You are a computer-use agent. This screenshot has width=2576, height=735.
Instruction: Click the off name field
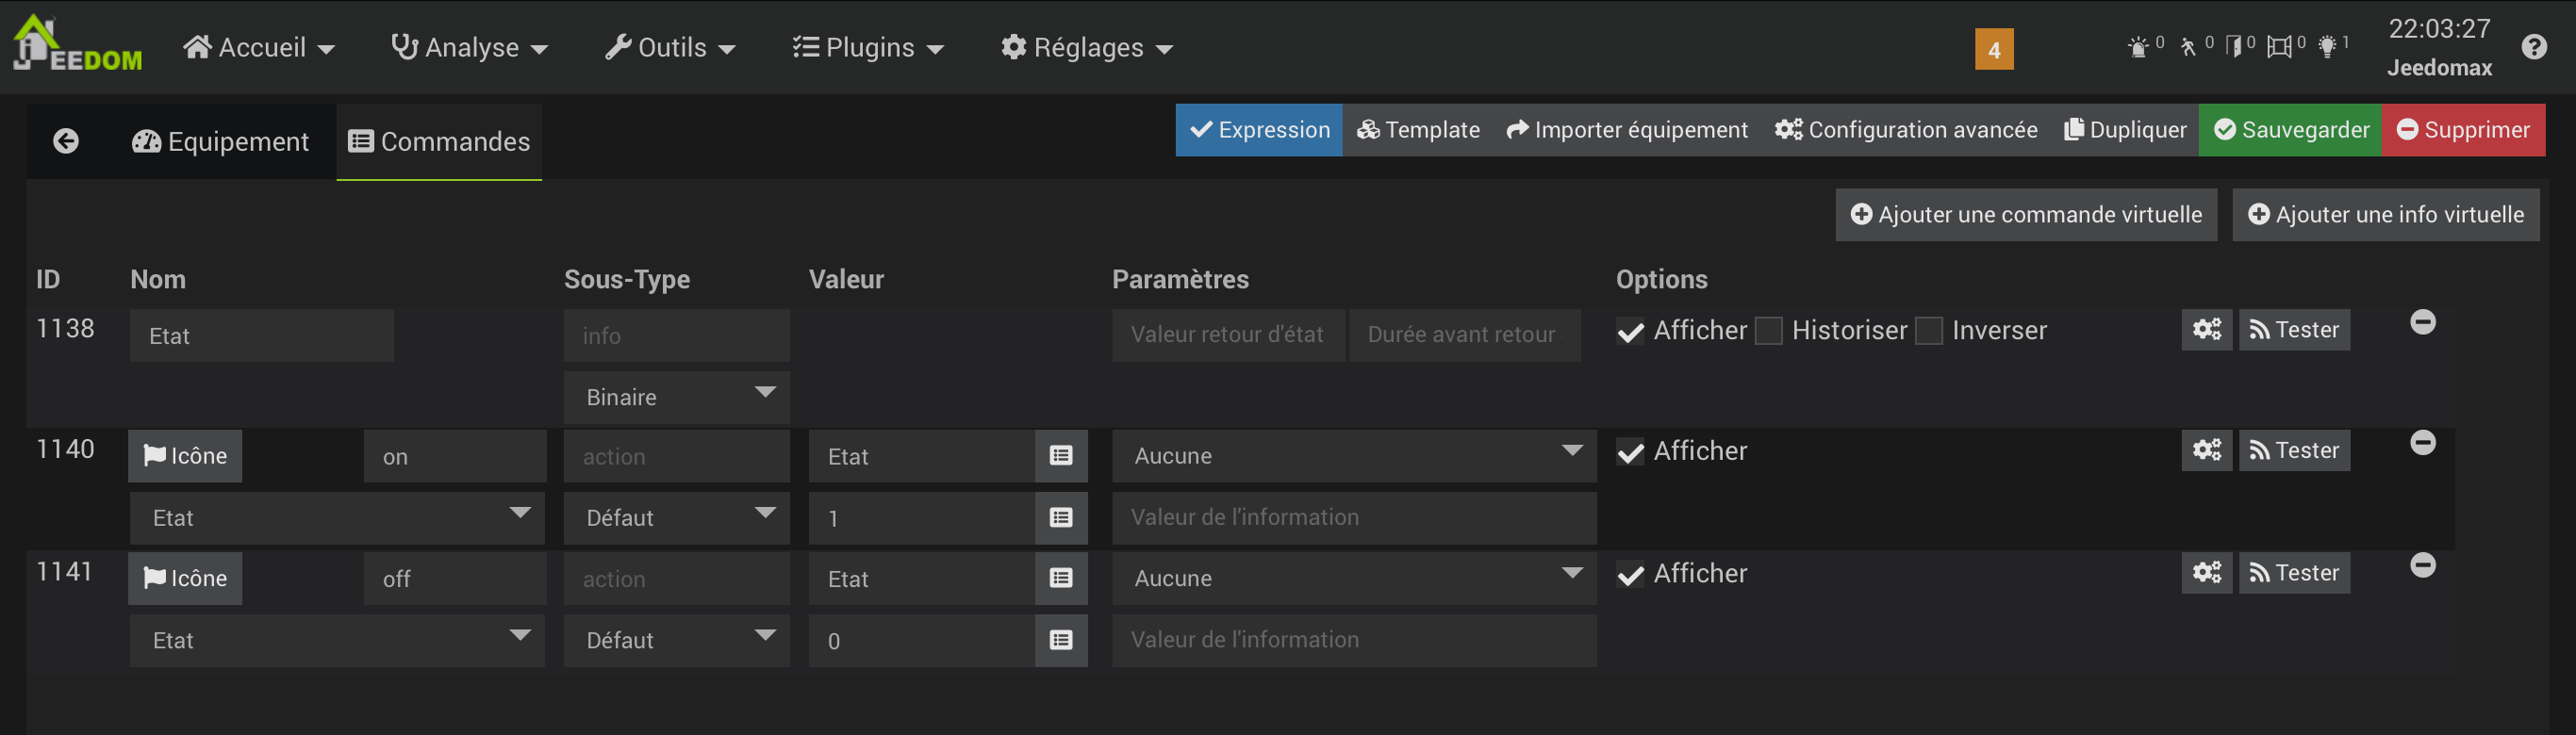pos(455,578)
